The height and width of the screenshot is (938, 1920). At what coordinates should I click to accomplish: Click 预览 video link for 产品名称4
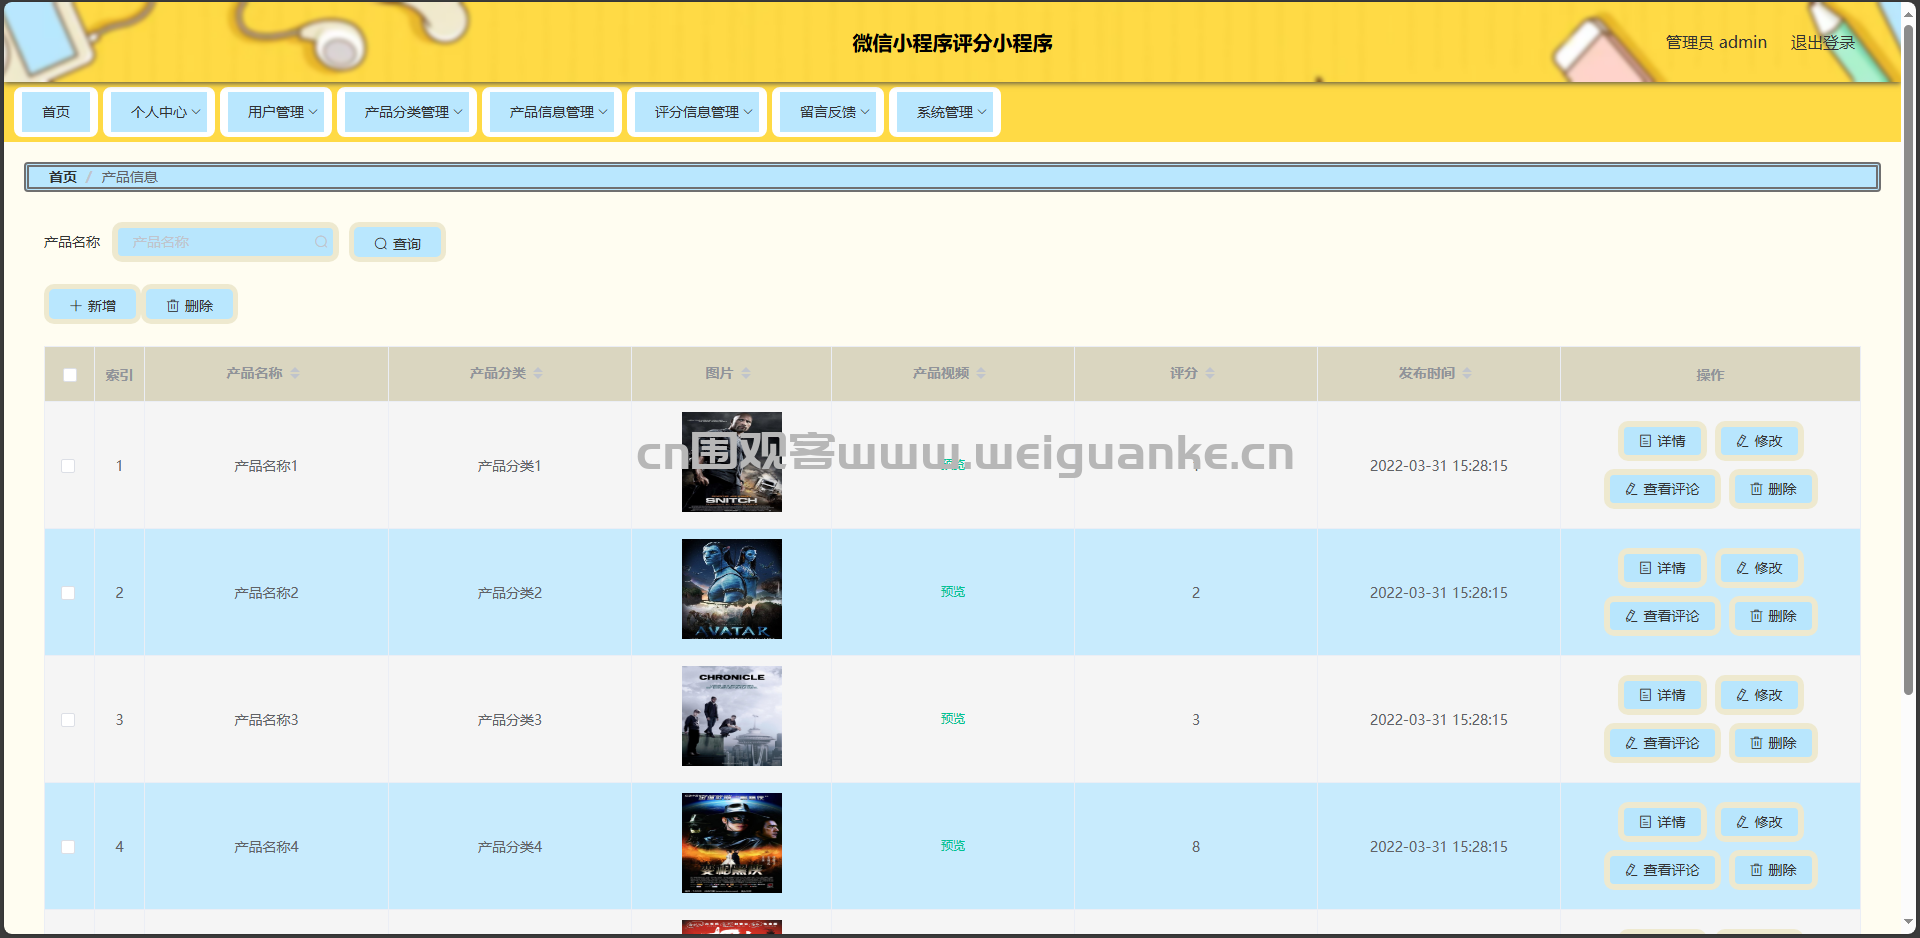[953, 846]
